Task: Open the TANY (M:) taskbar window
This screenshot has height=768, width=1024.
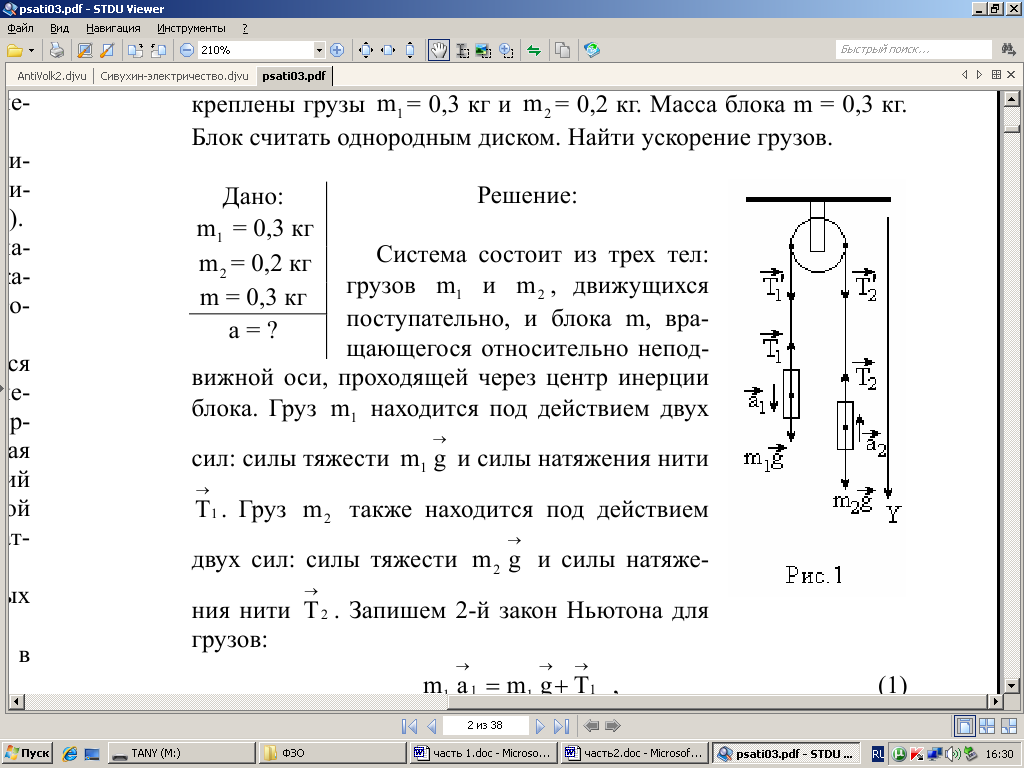Action: click(181, 753)
